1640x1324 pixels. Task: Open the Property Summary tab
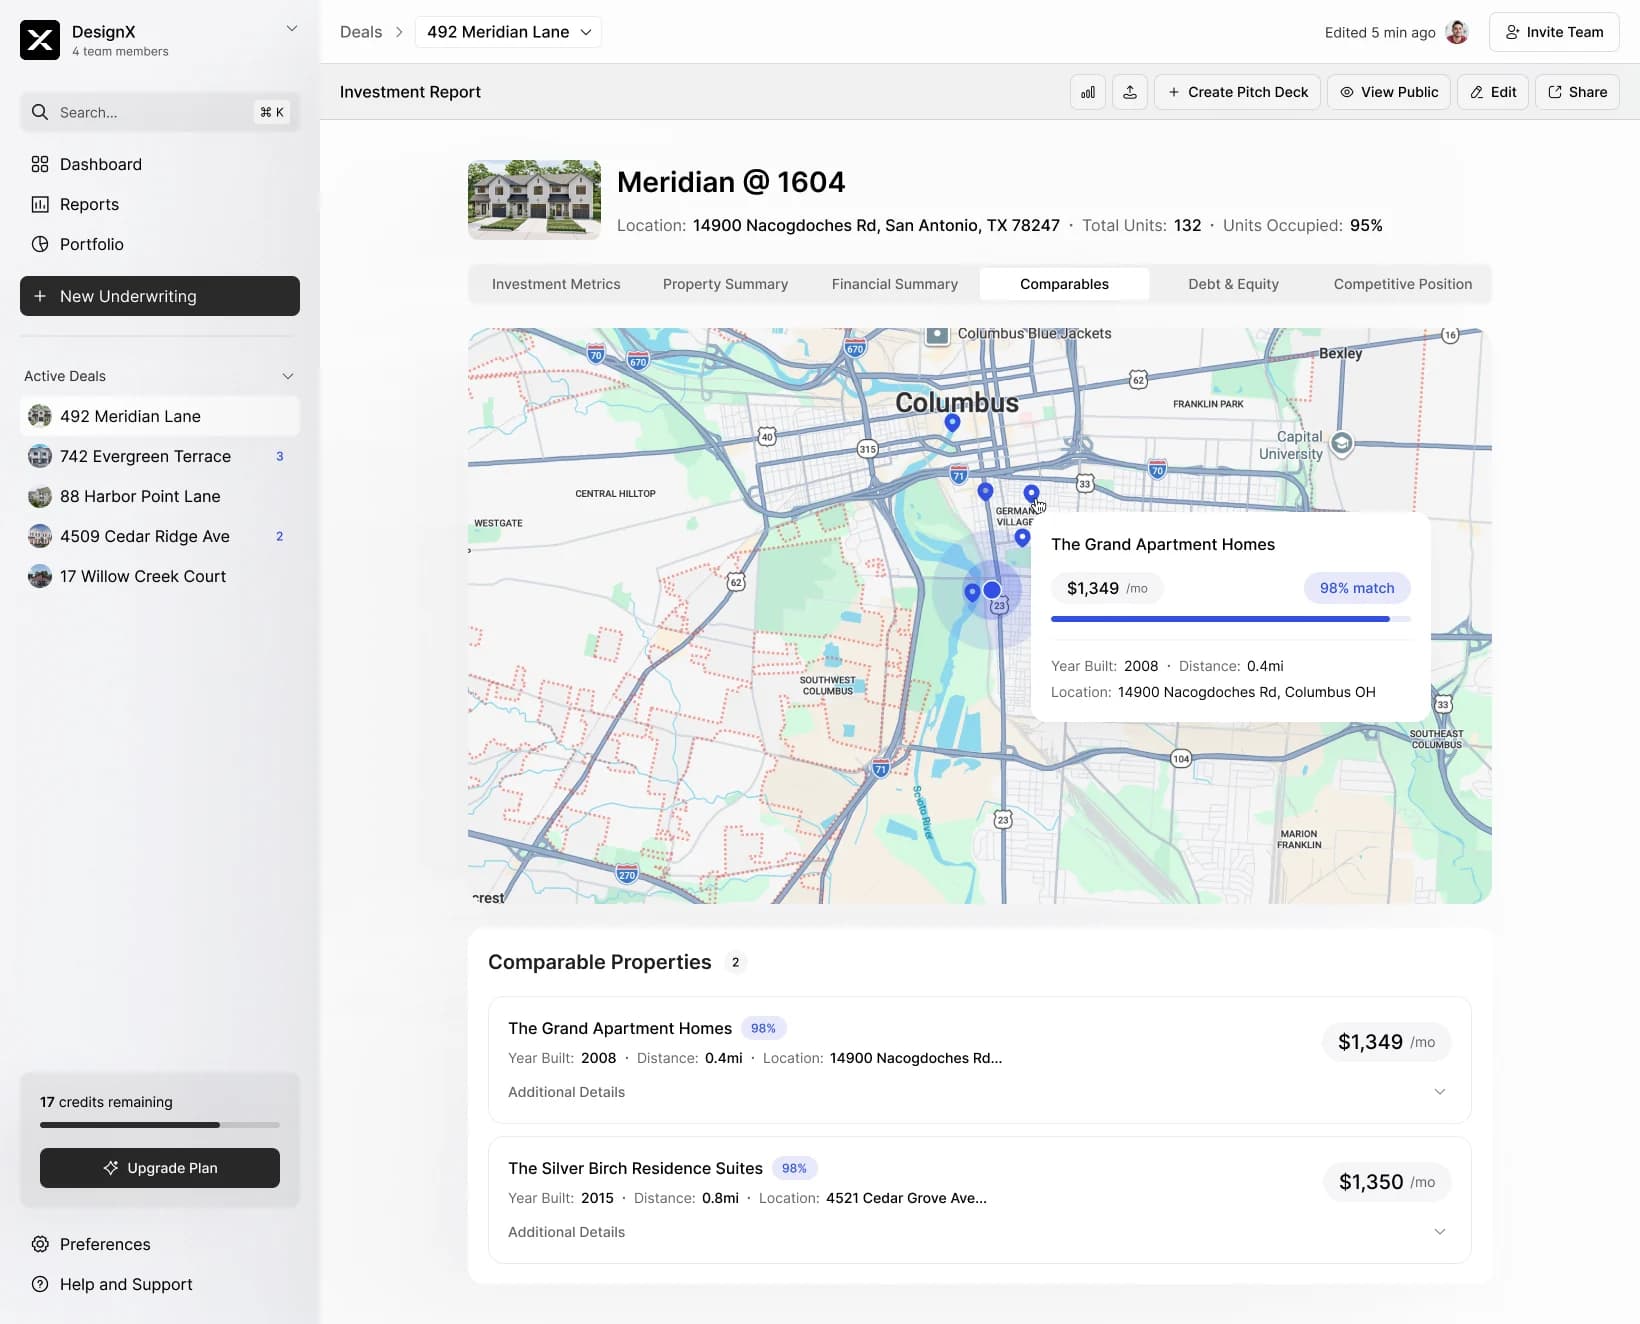(725, 284)
